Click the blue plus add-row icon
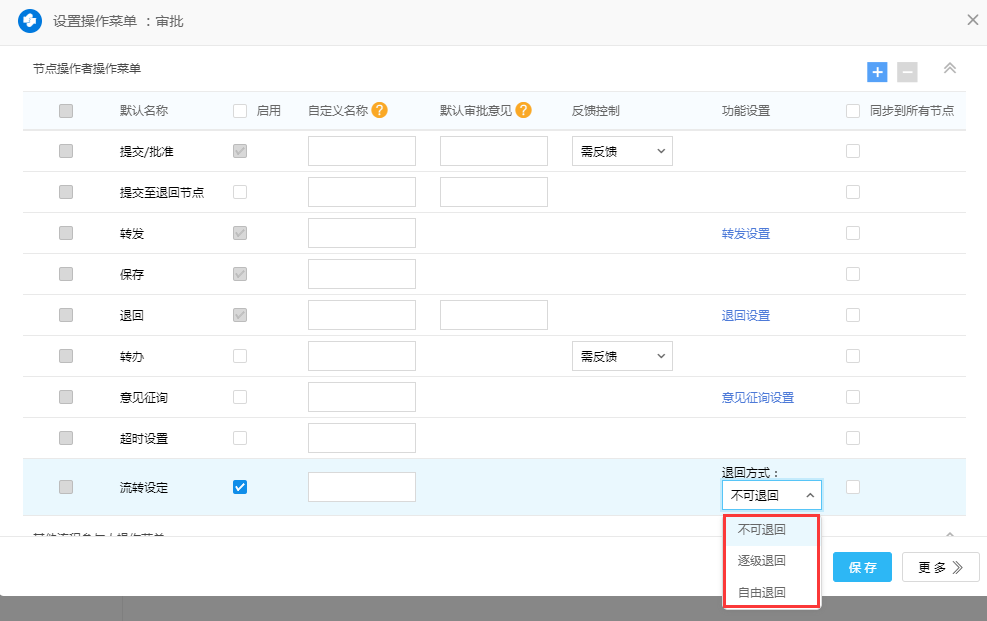The height and width of the screenshot is (621, 987). coord(877,72)
